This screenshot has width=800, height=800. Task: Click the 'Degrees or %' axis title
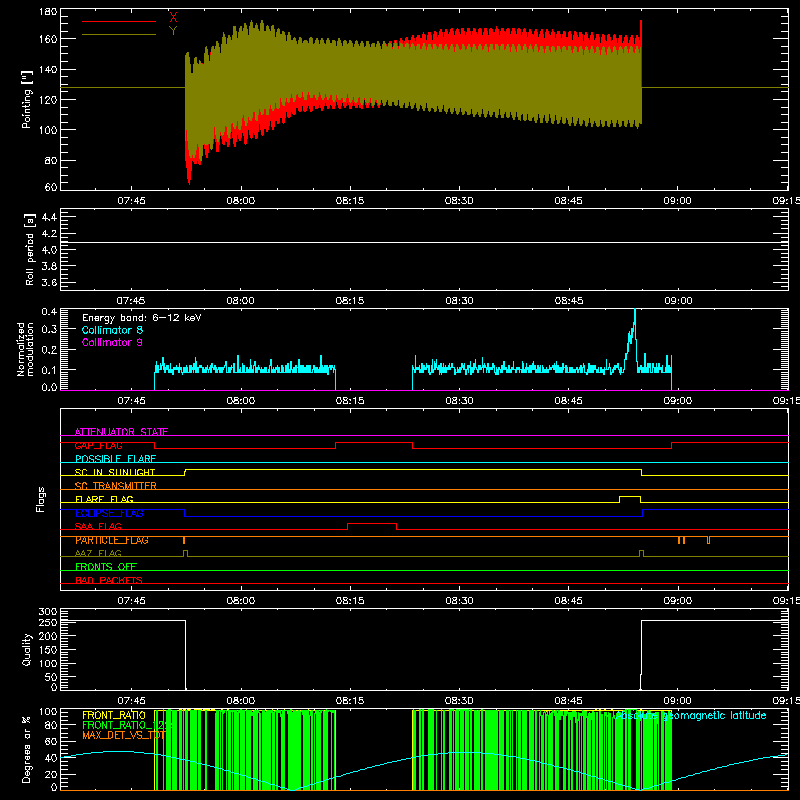[27, 750]
